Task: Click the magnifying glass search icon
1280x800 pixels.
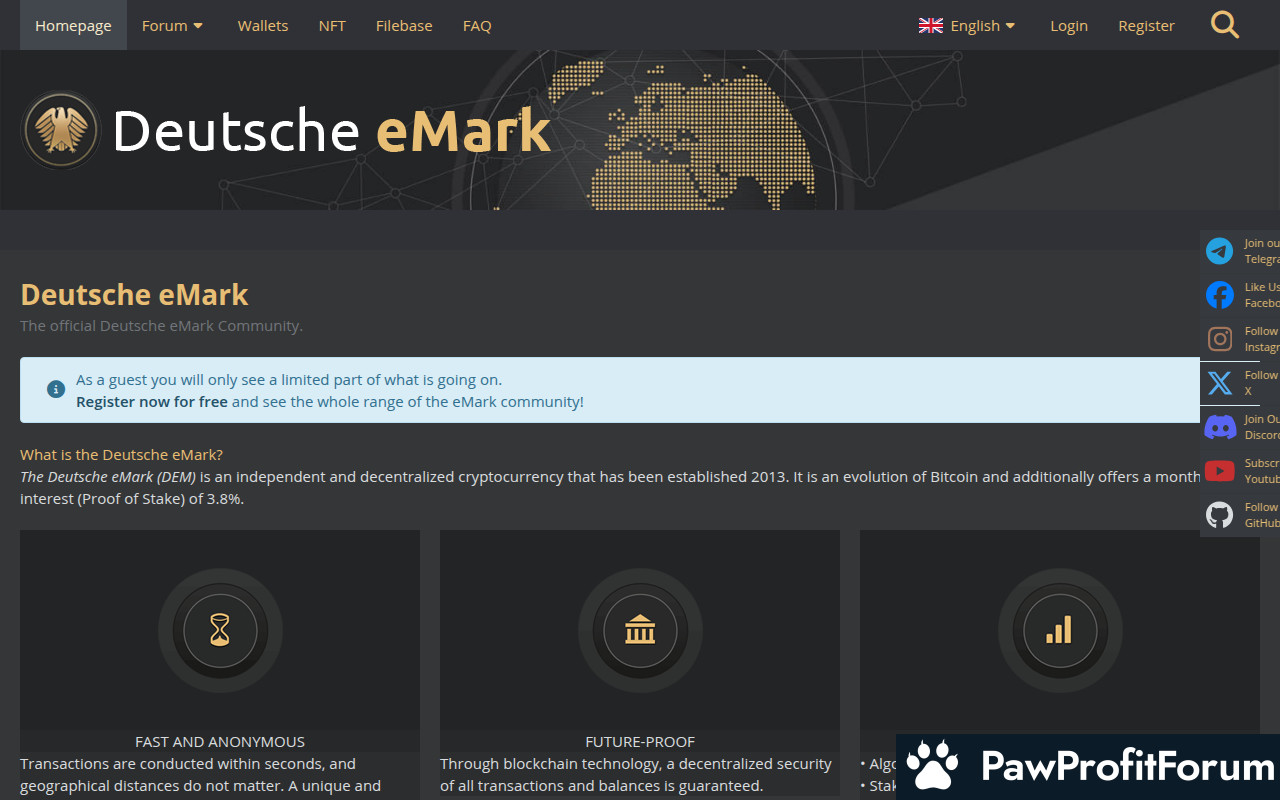Action: point(1224,25)
